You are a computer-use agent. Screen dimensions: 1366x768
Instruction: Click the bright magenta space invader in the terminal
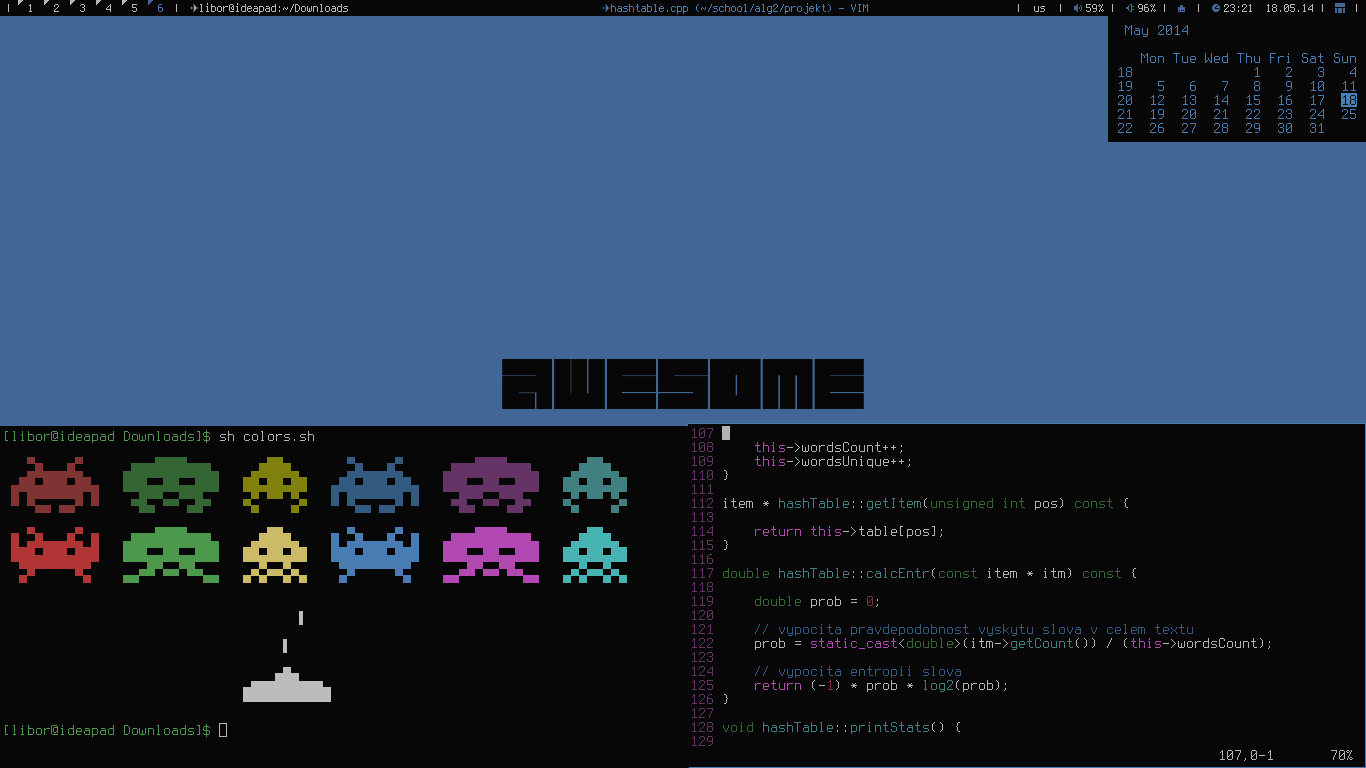[491, 555]
